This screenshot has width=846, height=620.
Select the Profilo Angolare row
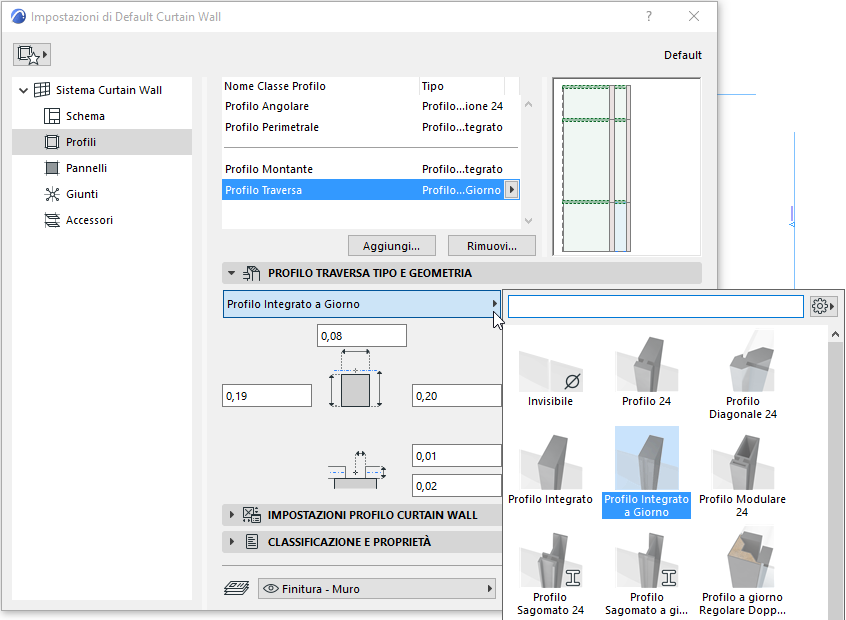[371, 106]
